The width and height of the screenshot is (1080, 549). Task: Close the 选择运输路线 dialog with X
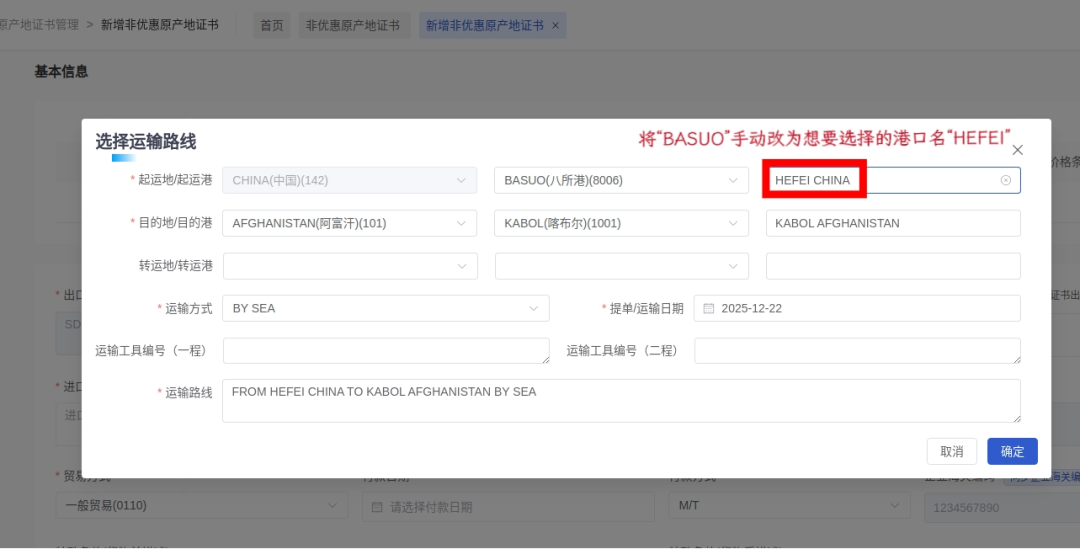1018,150
